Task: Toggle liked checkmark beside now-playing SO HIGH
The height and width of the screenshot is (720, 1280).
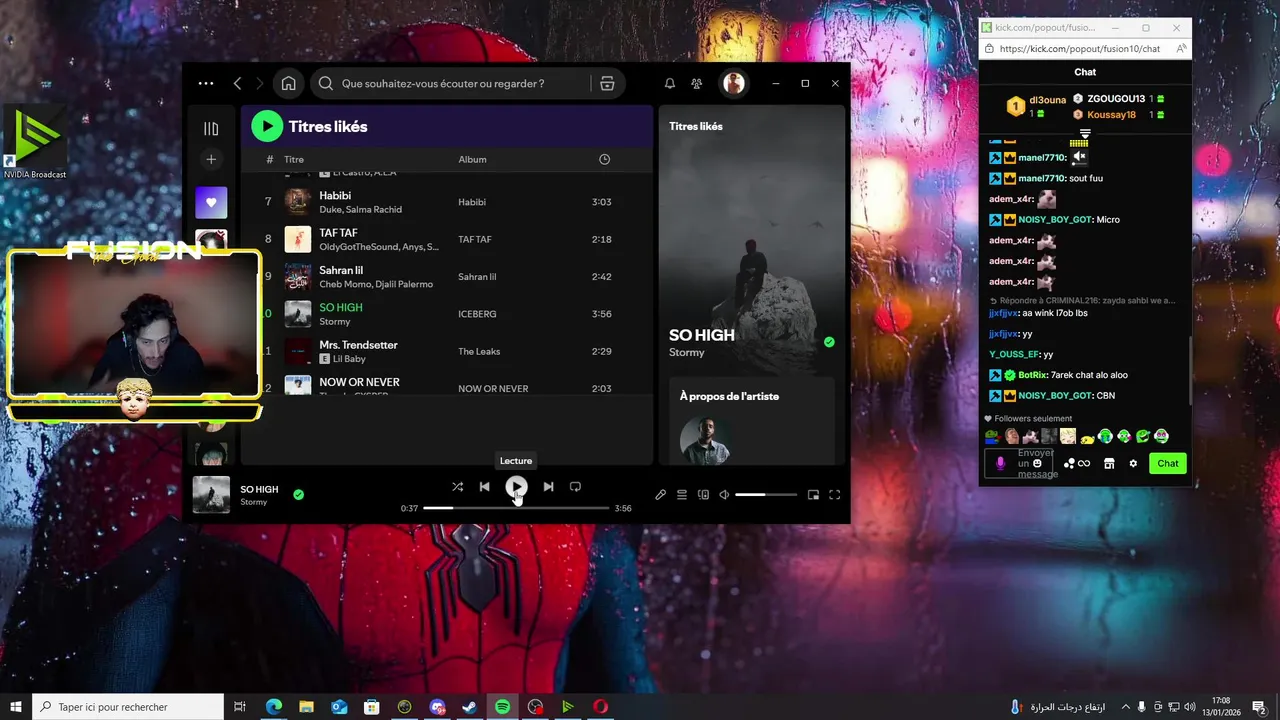Action: click(298, 494)
